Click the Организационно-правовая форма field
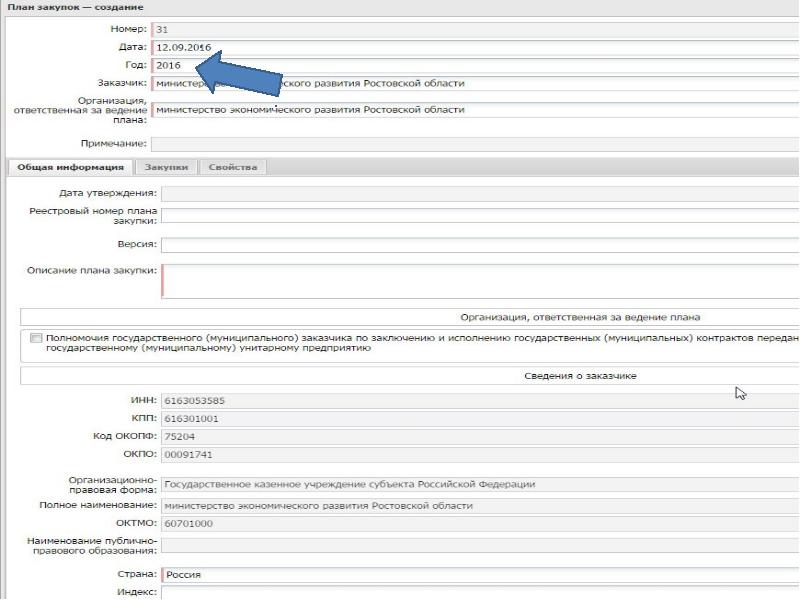The height and width of the screenshot is (600, 800). tap(481, 485)
